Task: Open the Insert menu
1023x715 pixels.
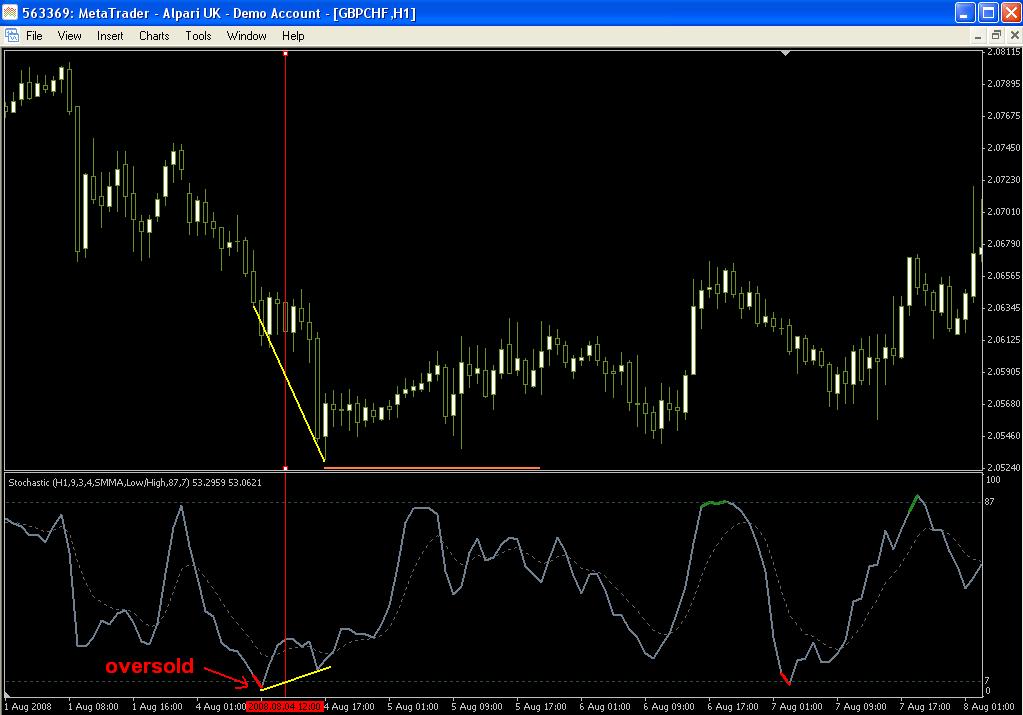Action: point(110,35)
